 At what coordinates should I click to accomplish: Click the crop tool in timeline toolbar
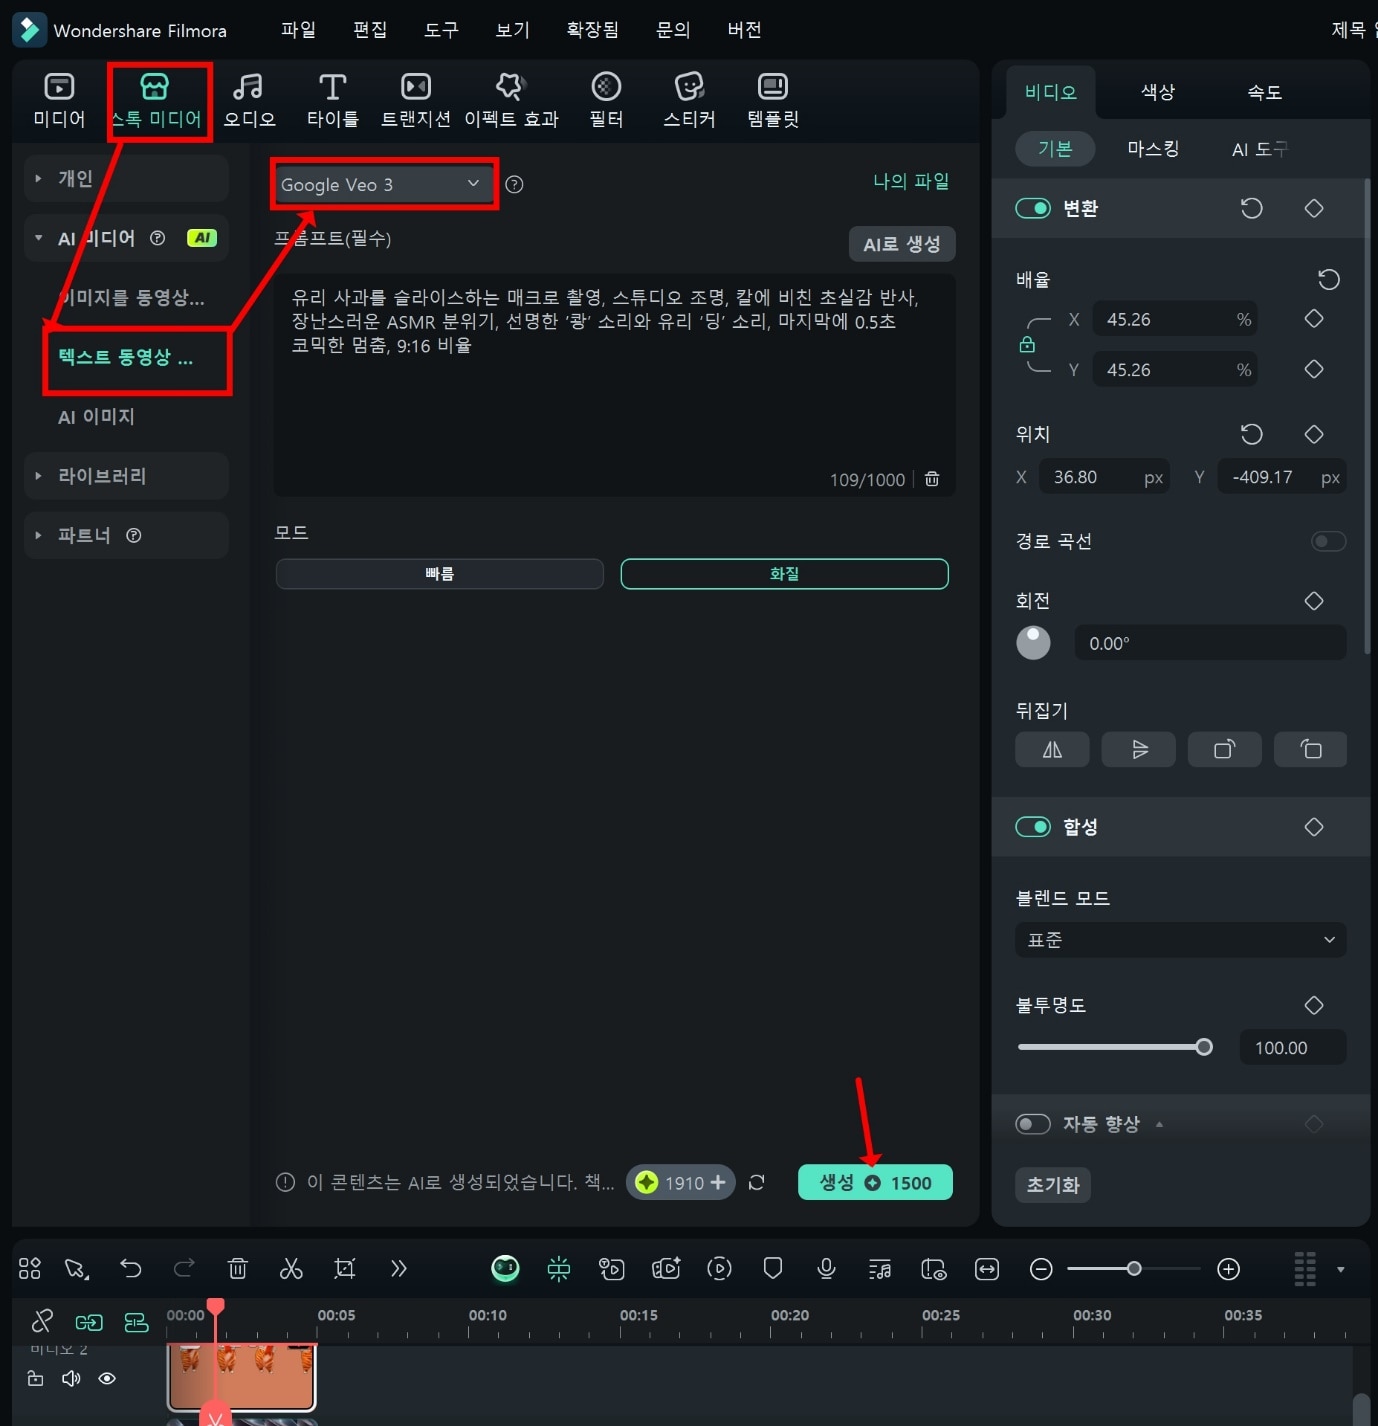[x=345, y=1269]
